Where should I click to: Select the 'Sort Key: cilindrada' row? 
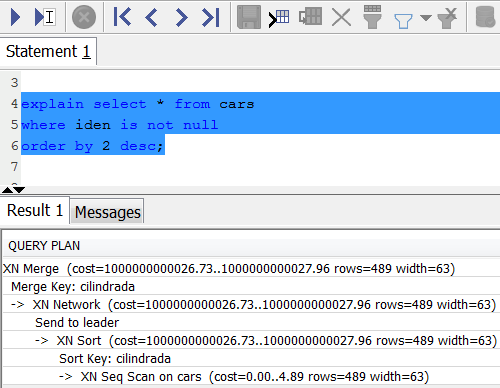pyautogui.click(x=251, y=358)
